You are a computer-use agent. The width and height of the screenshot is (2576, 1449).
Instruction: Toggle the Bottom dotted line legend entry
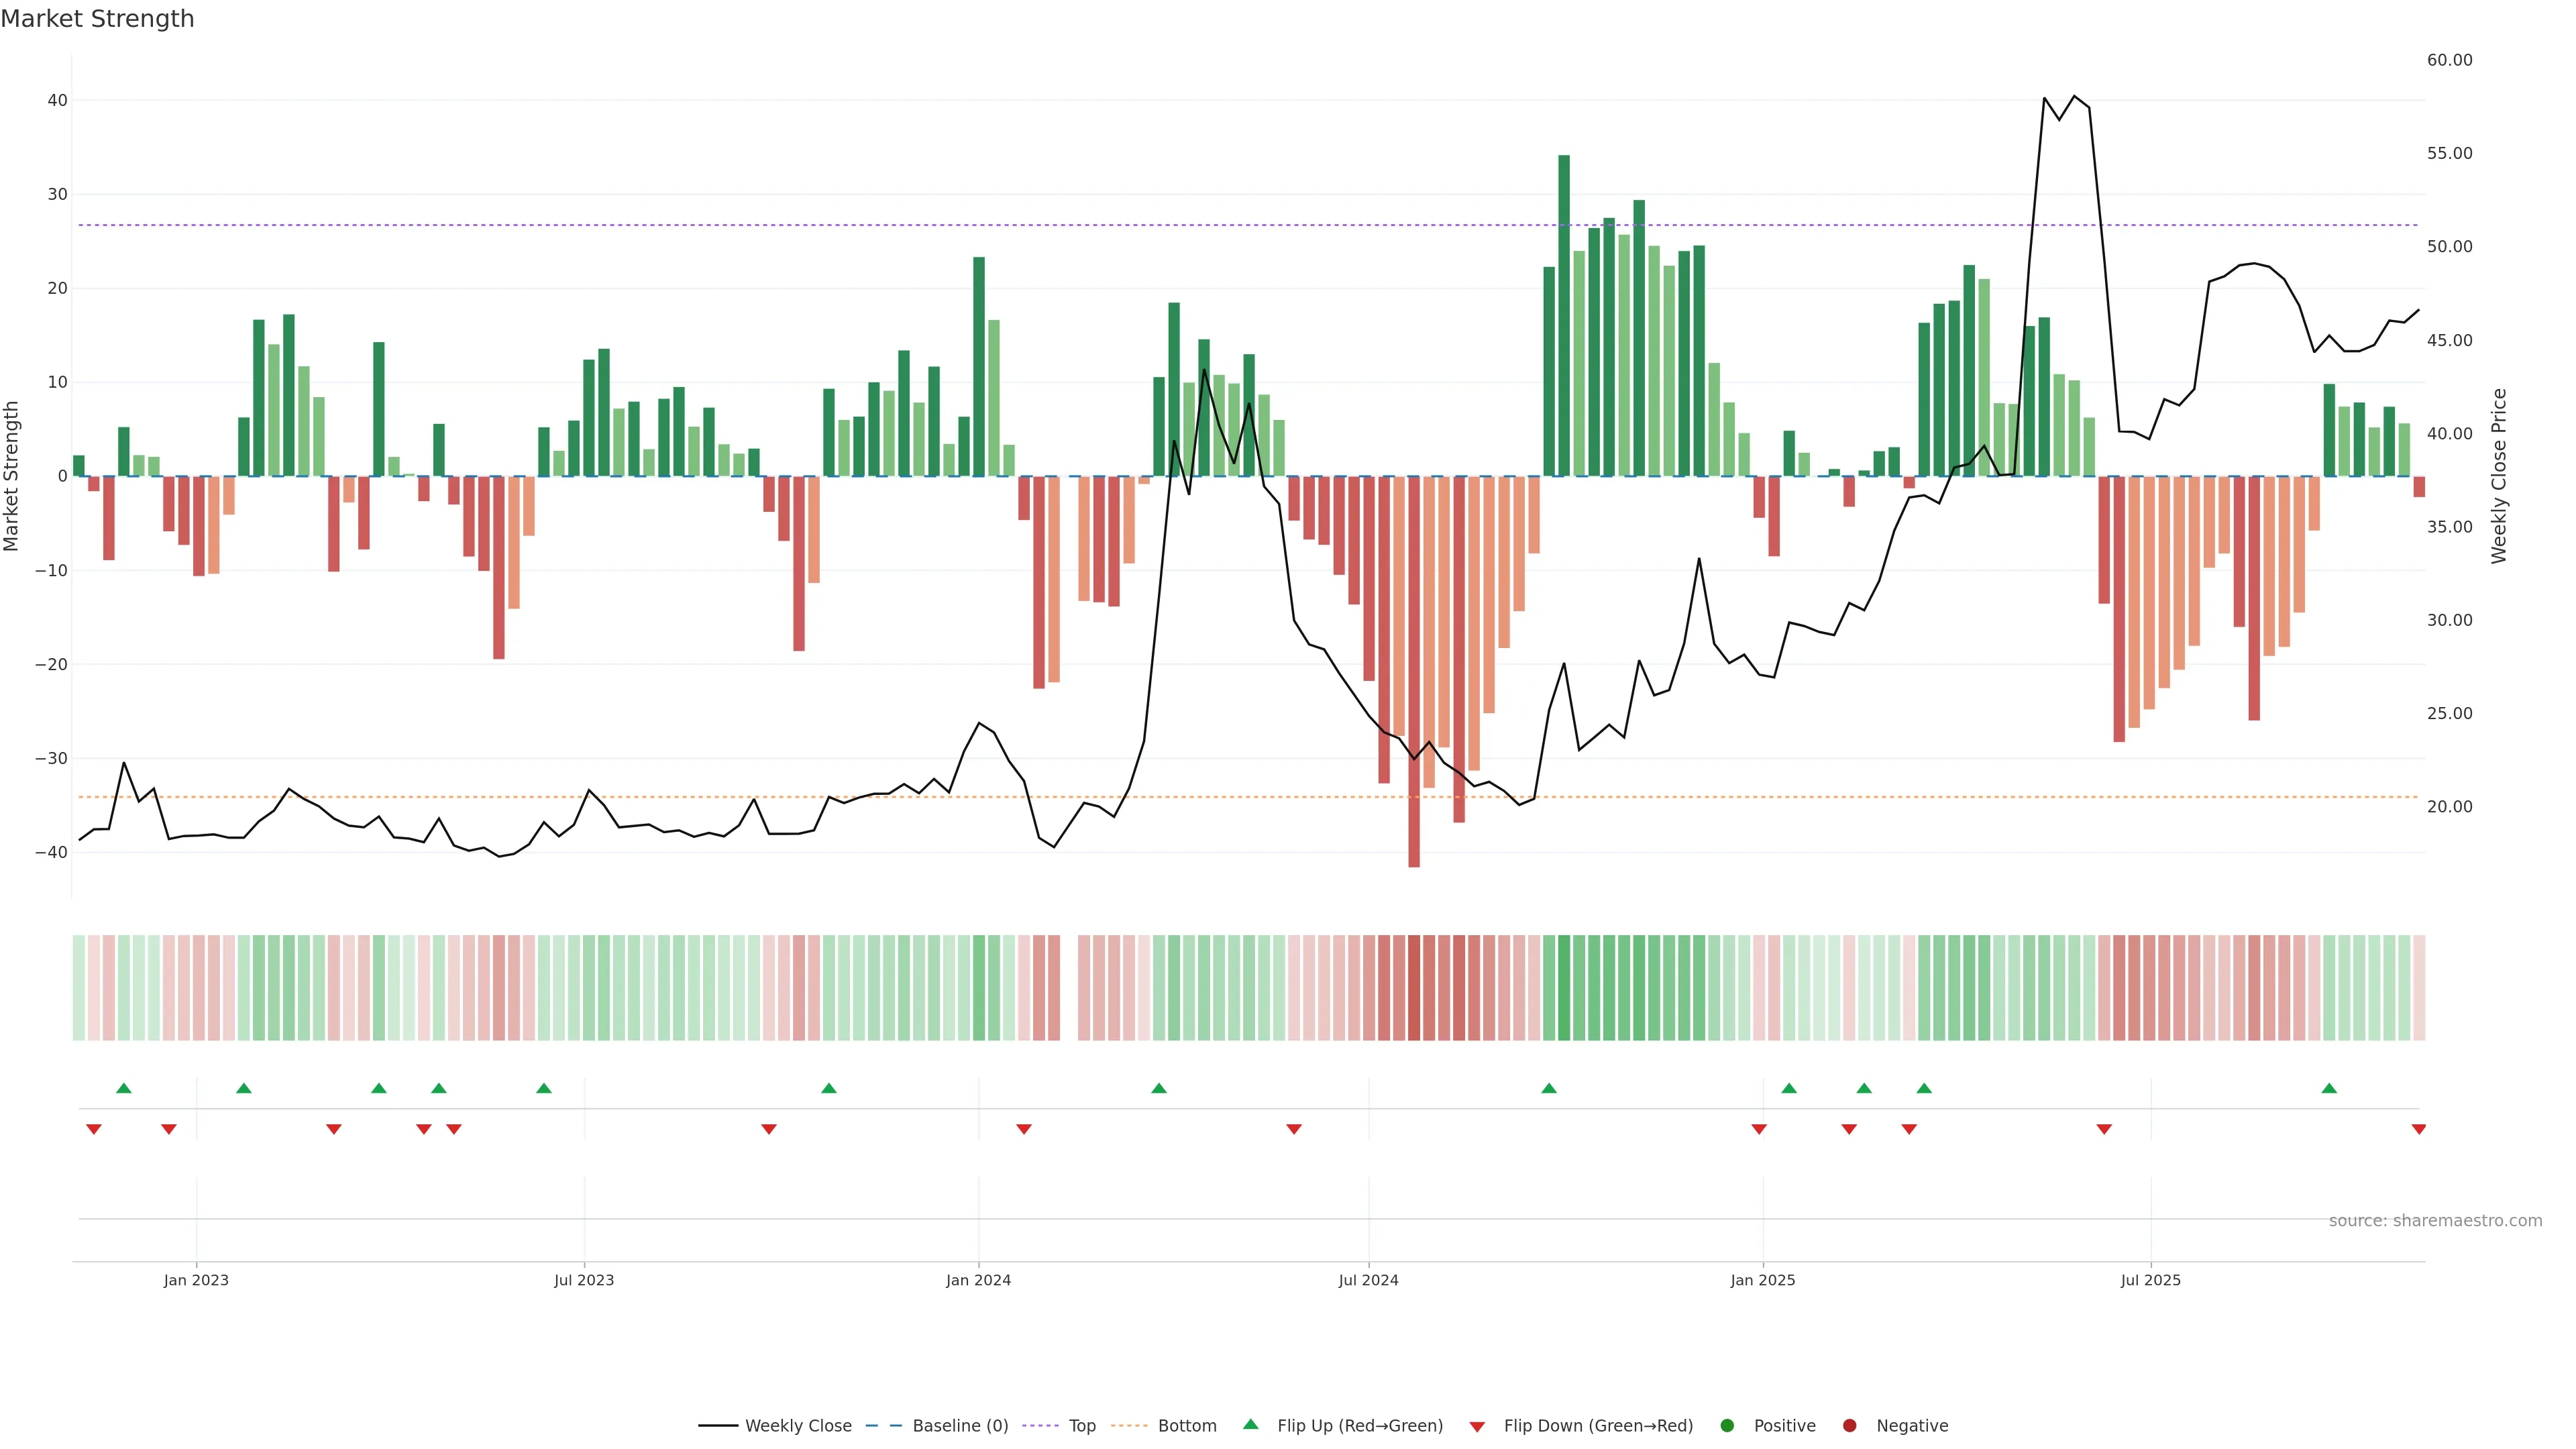1129,1426
